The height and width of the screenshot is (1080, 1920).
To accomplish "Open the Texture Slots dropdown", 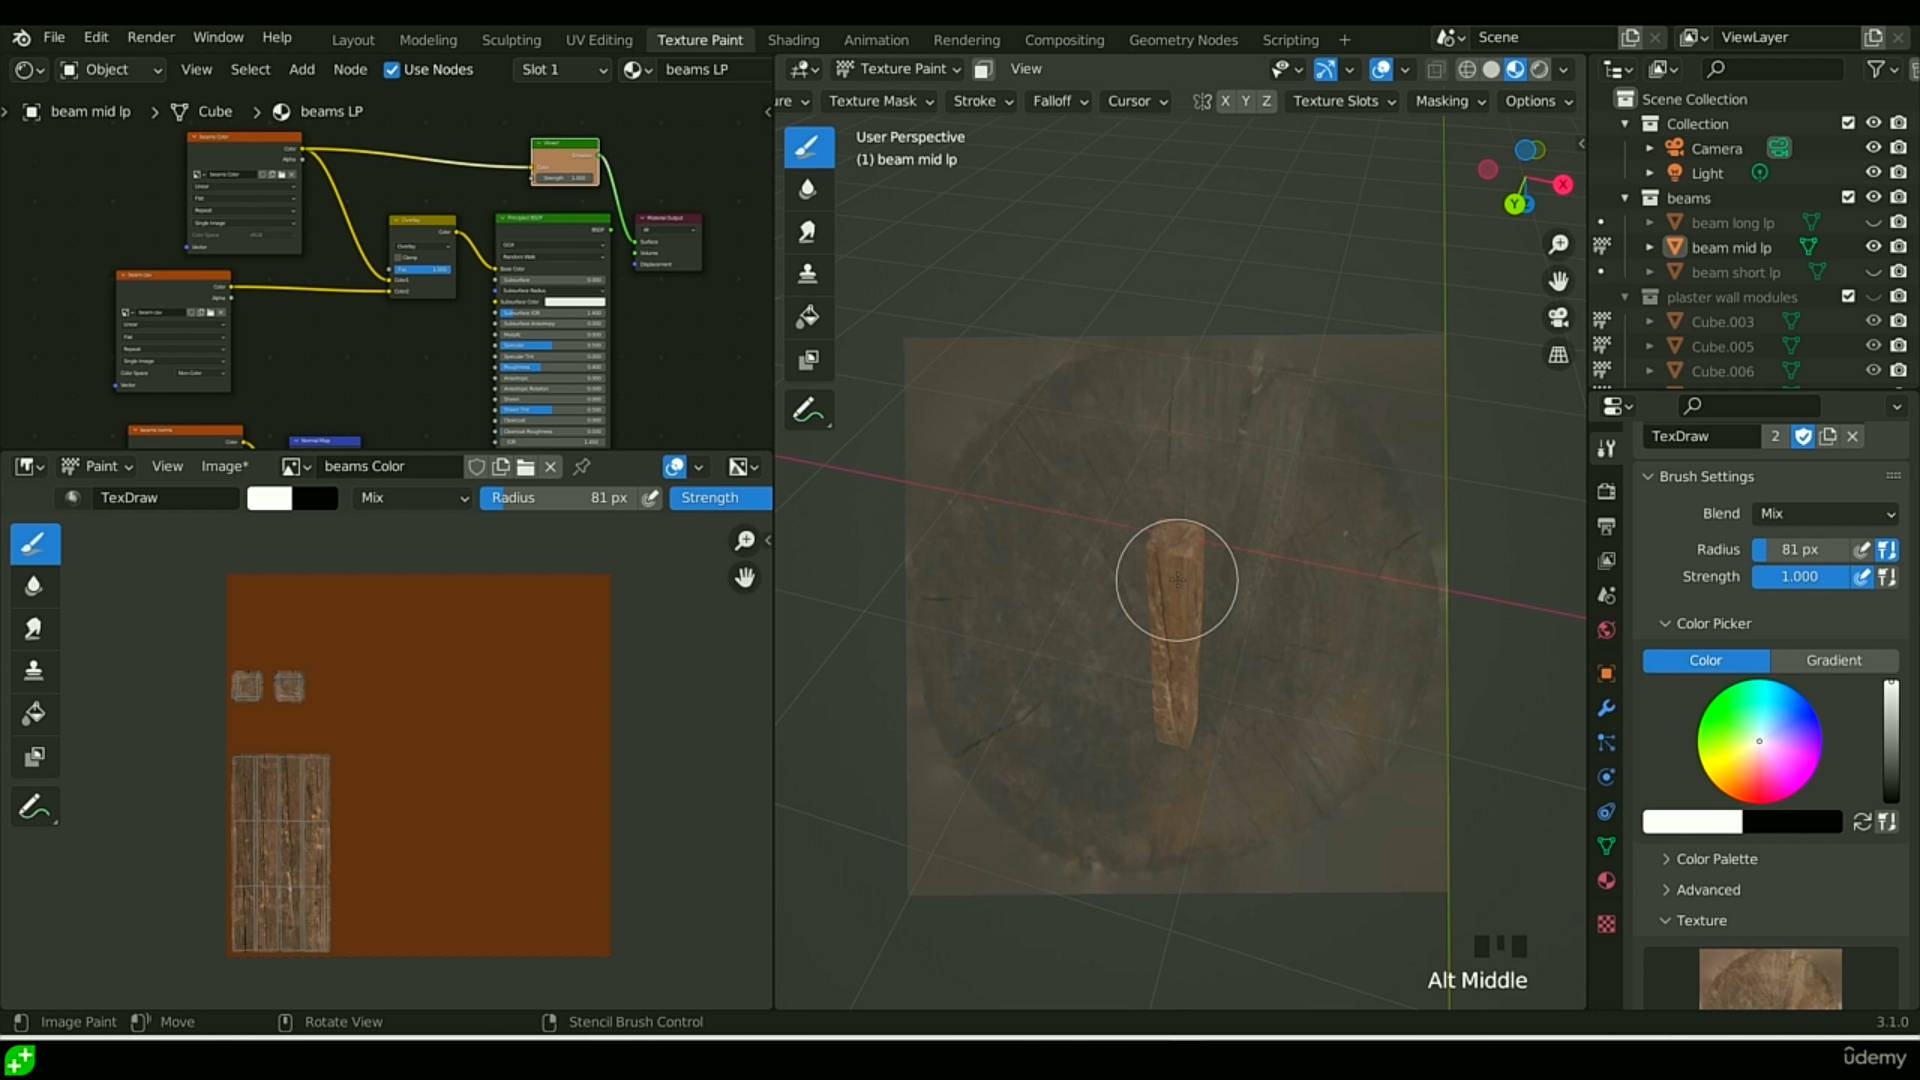I will coord(1343,101).
